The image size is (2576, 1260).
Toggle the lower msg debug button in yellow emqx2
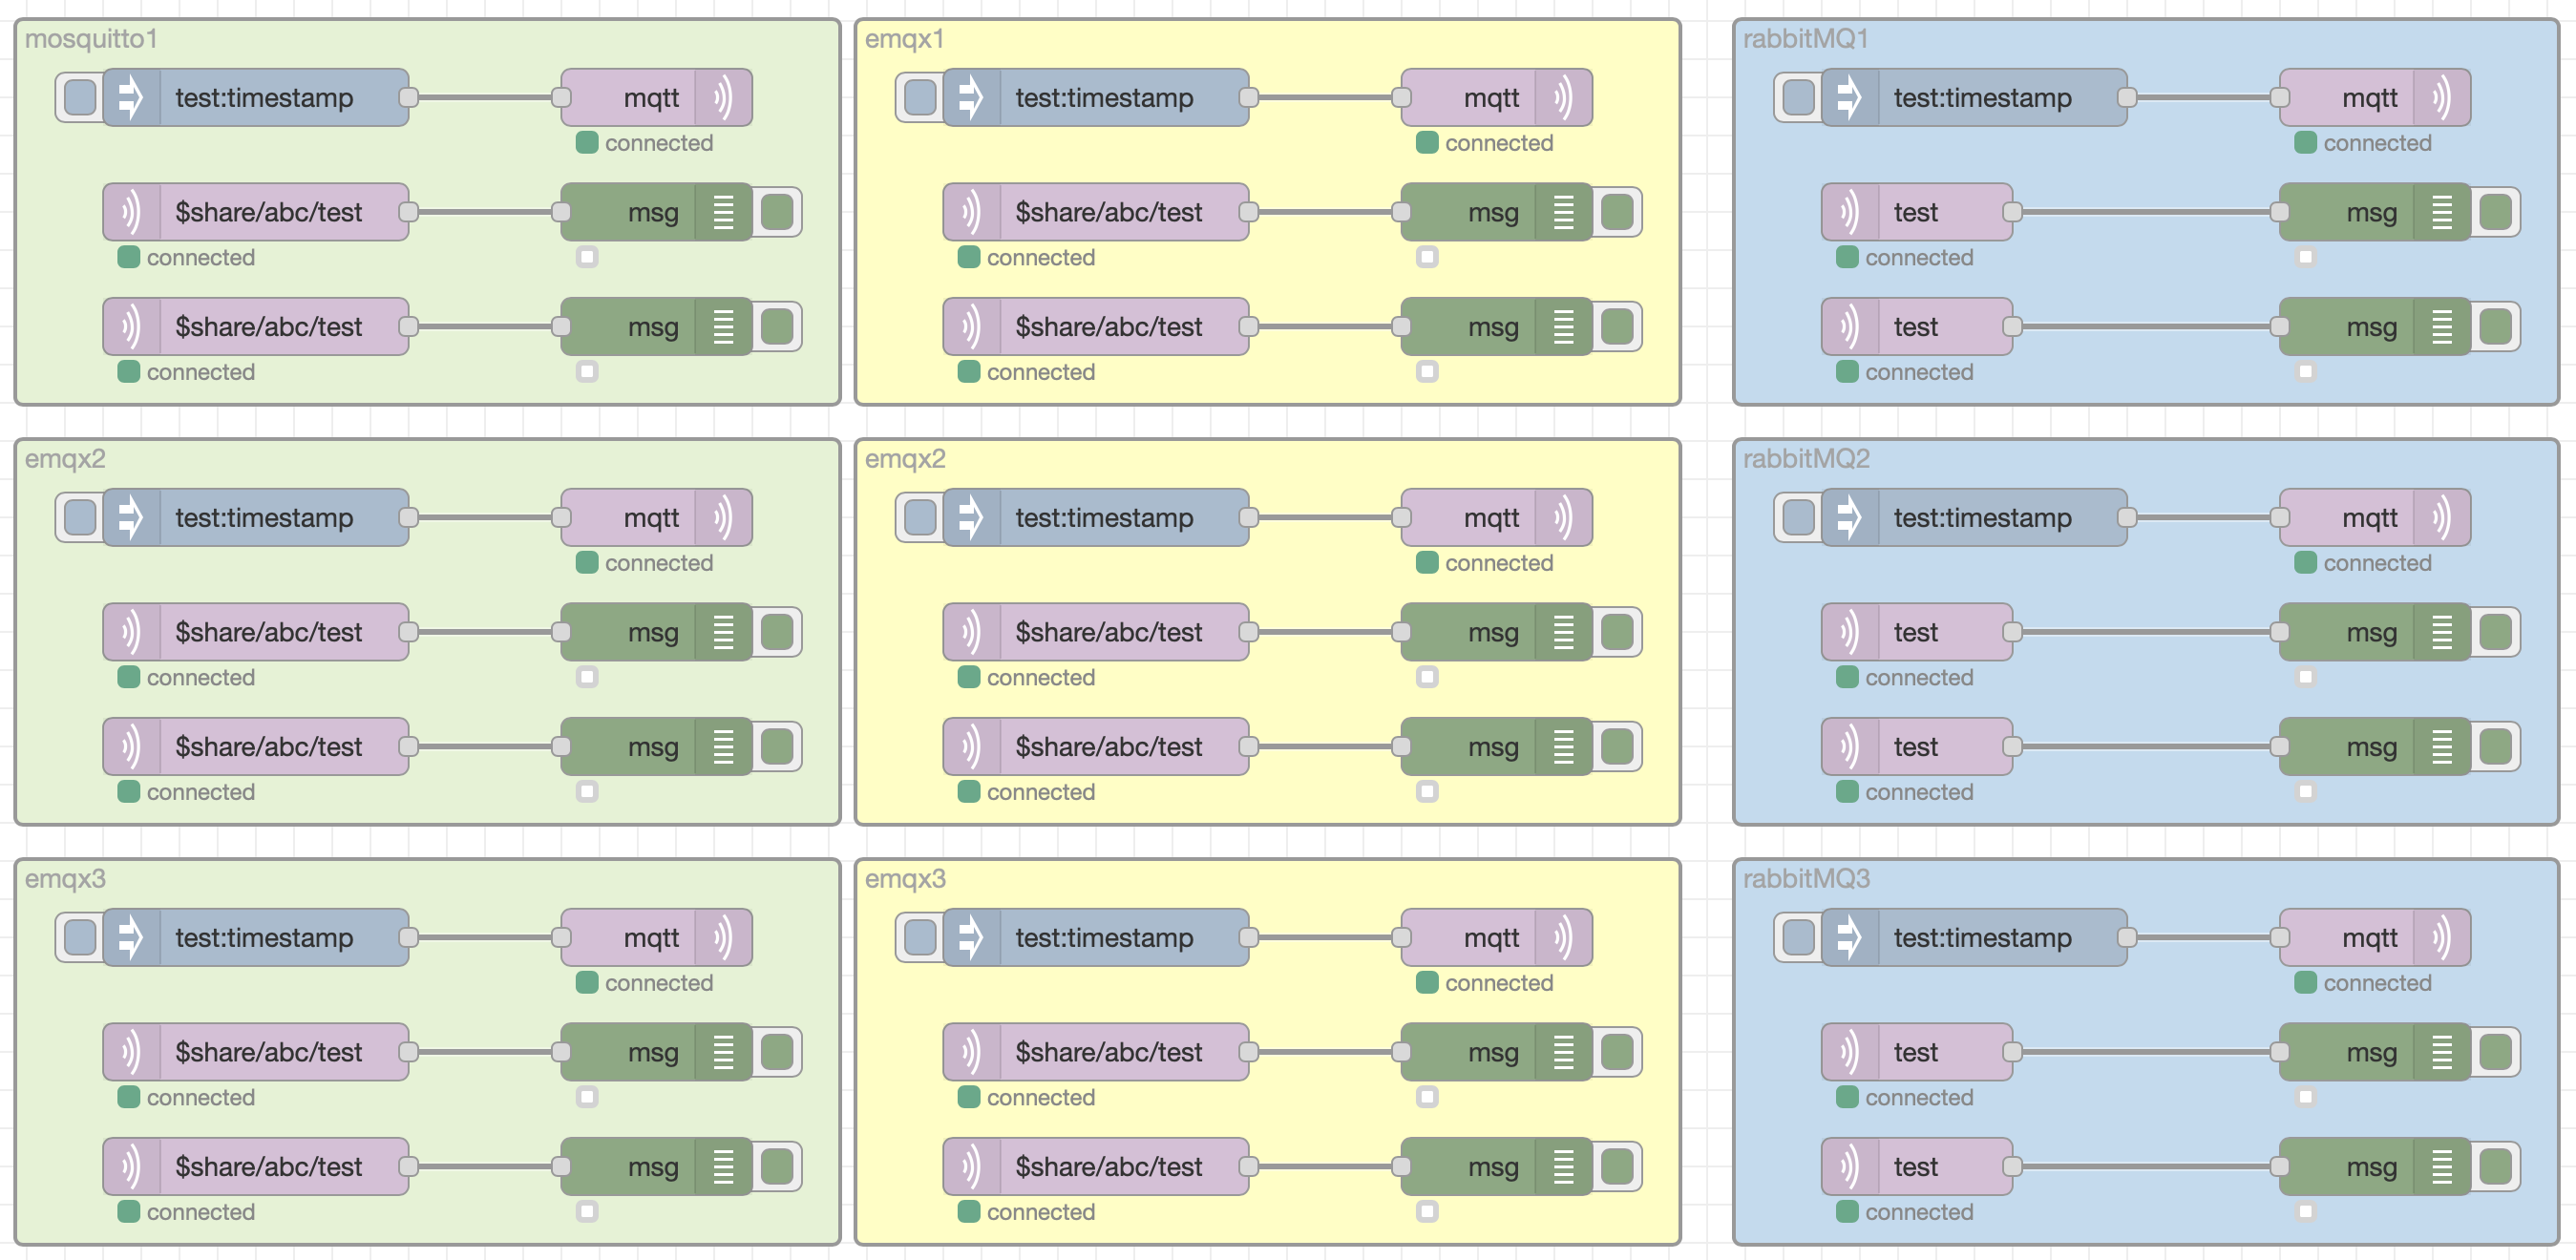[x=1617, y=746]
